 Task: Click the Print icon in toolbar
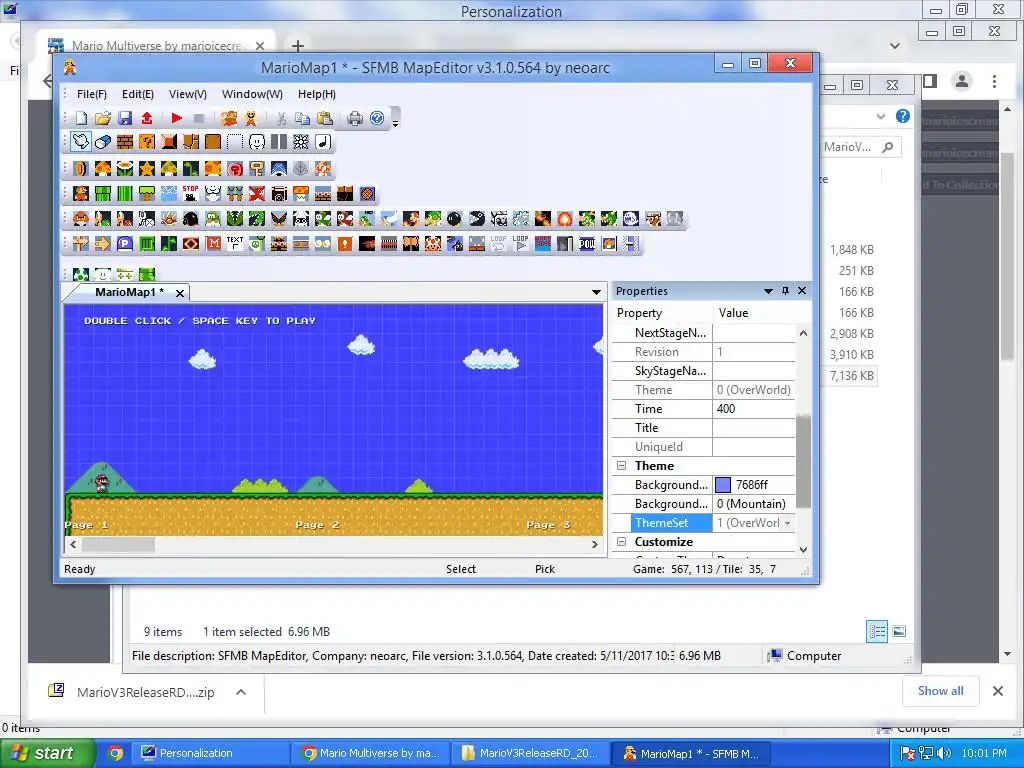tap(355, 118)
